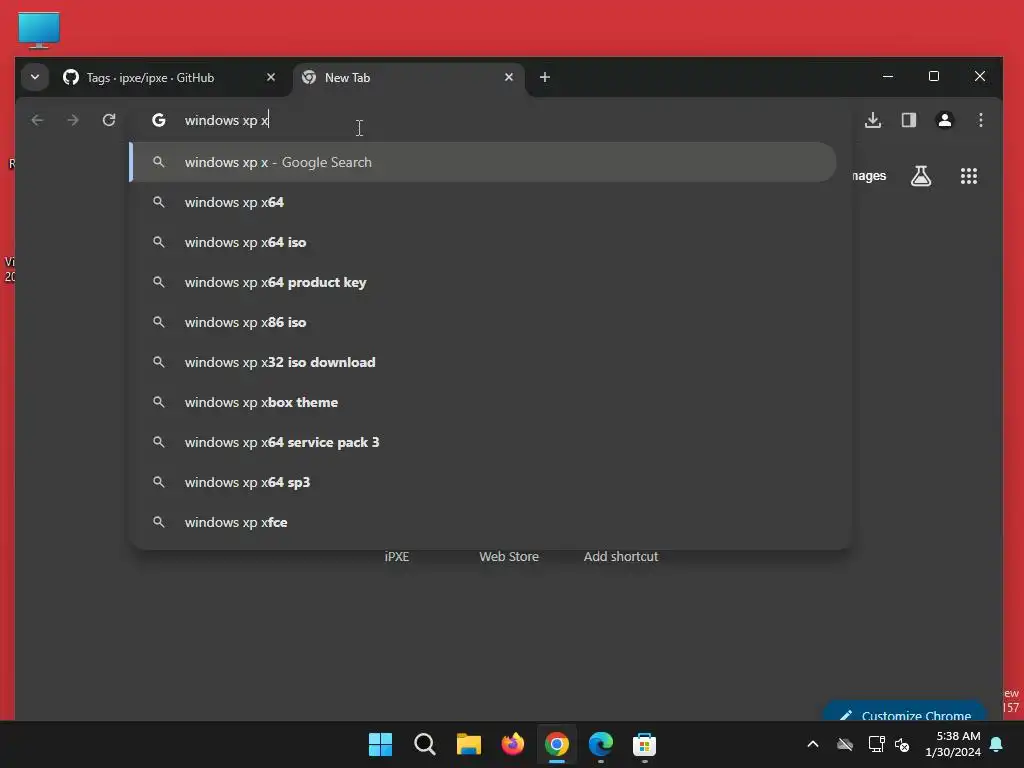This screenshot has width=1024, height=768.
Task: Pick 'windows xp xbox theme' suggestion
Action: [483, 402]
